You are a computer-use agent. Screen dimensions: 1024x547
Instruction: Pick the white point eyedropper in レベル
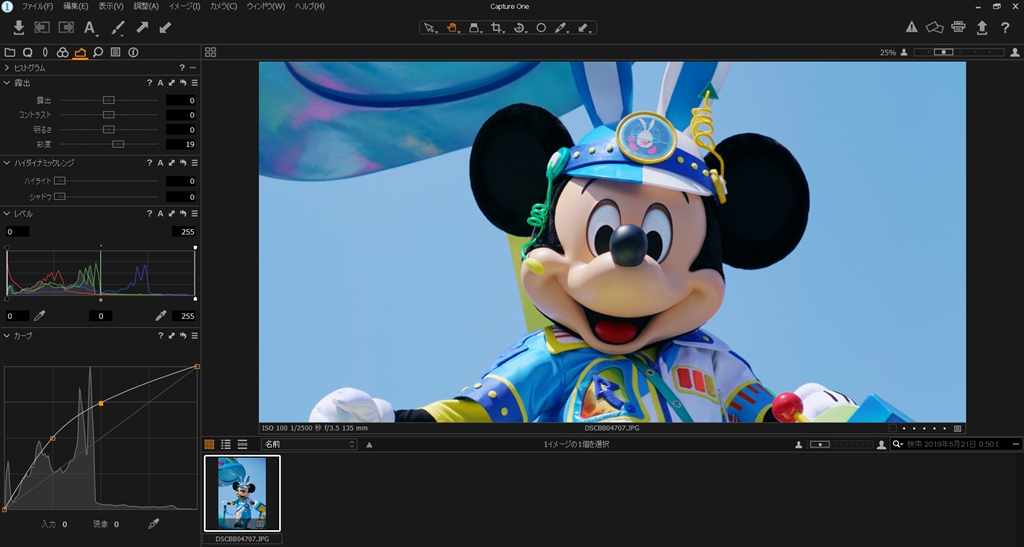pyautogui.click(x=160, y=316)
